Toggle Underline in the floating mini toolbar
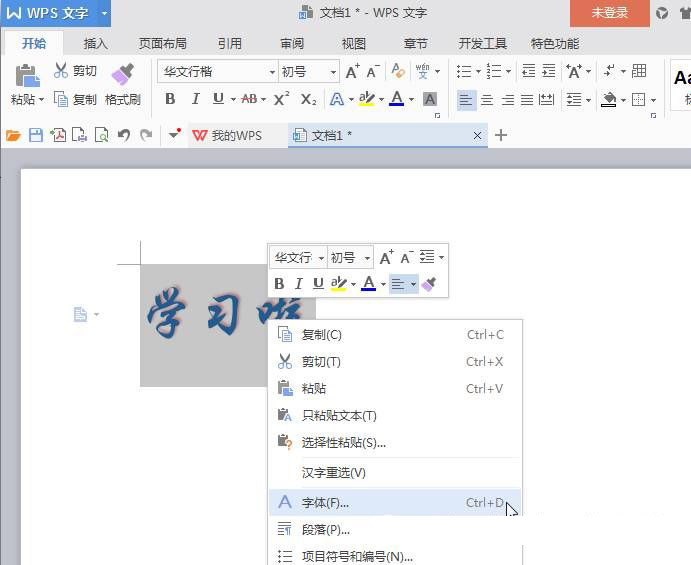Viewport: 691px width, 565px height. (x=317, y=284)
